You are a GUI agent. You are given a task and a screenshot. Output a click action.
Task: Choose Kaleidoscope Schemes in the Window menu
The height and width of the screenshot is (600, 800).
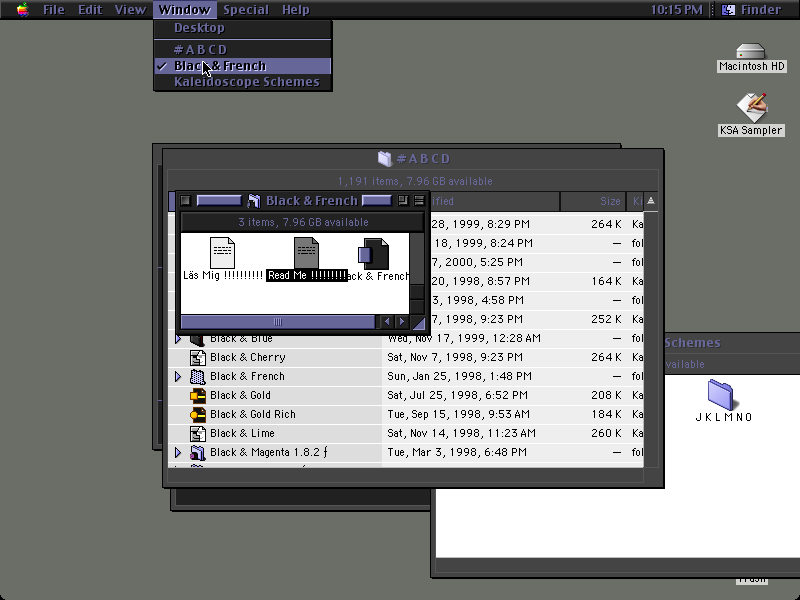tap(243, 82)
